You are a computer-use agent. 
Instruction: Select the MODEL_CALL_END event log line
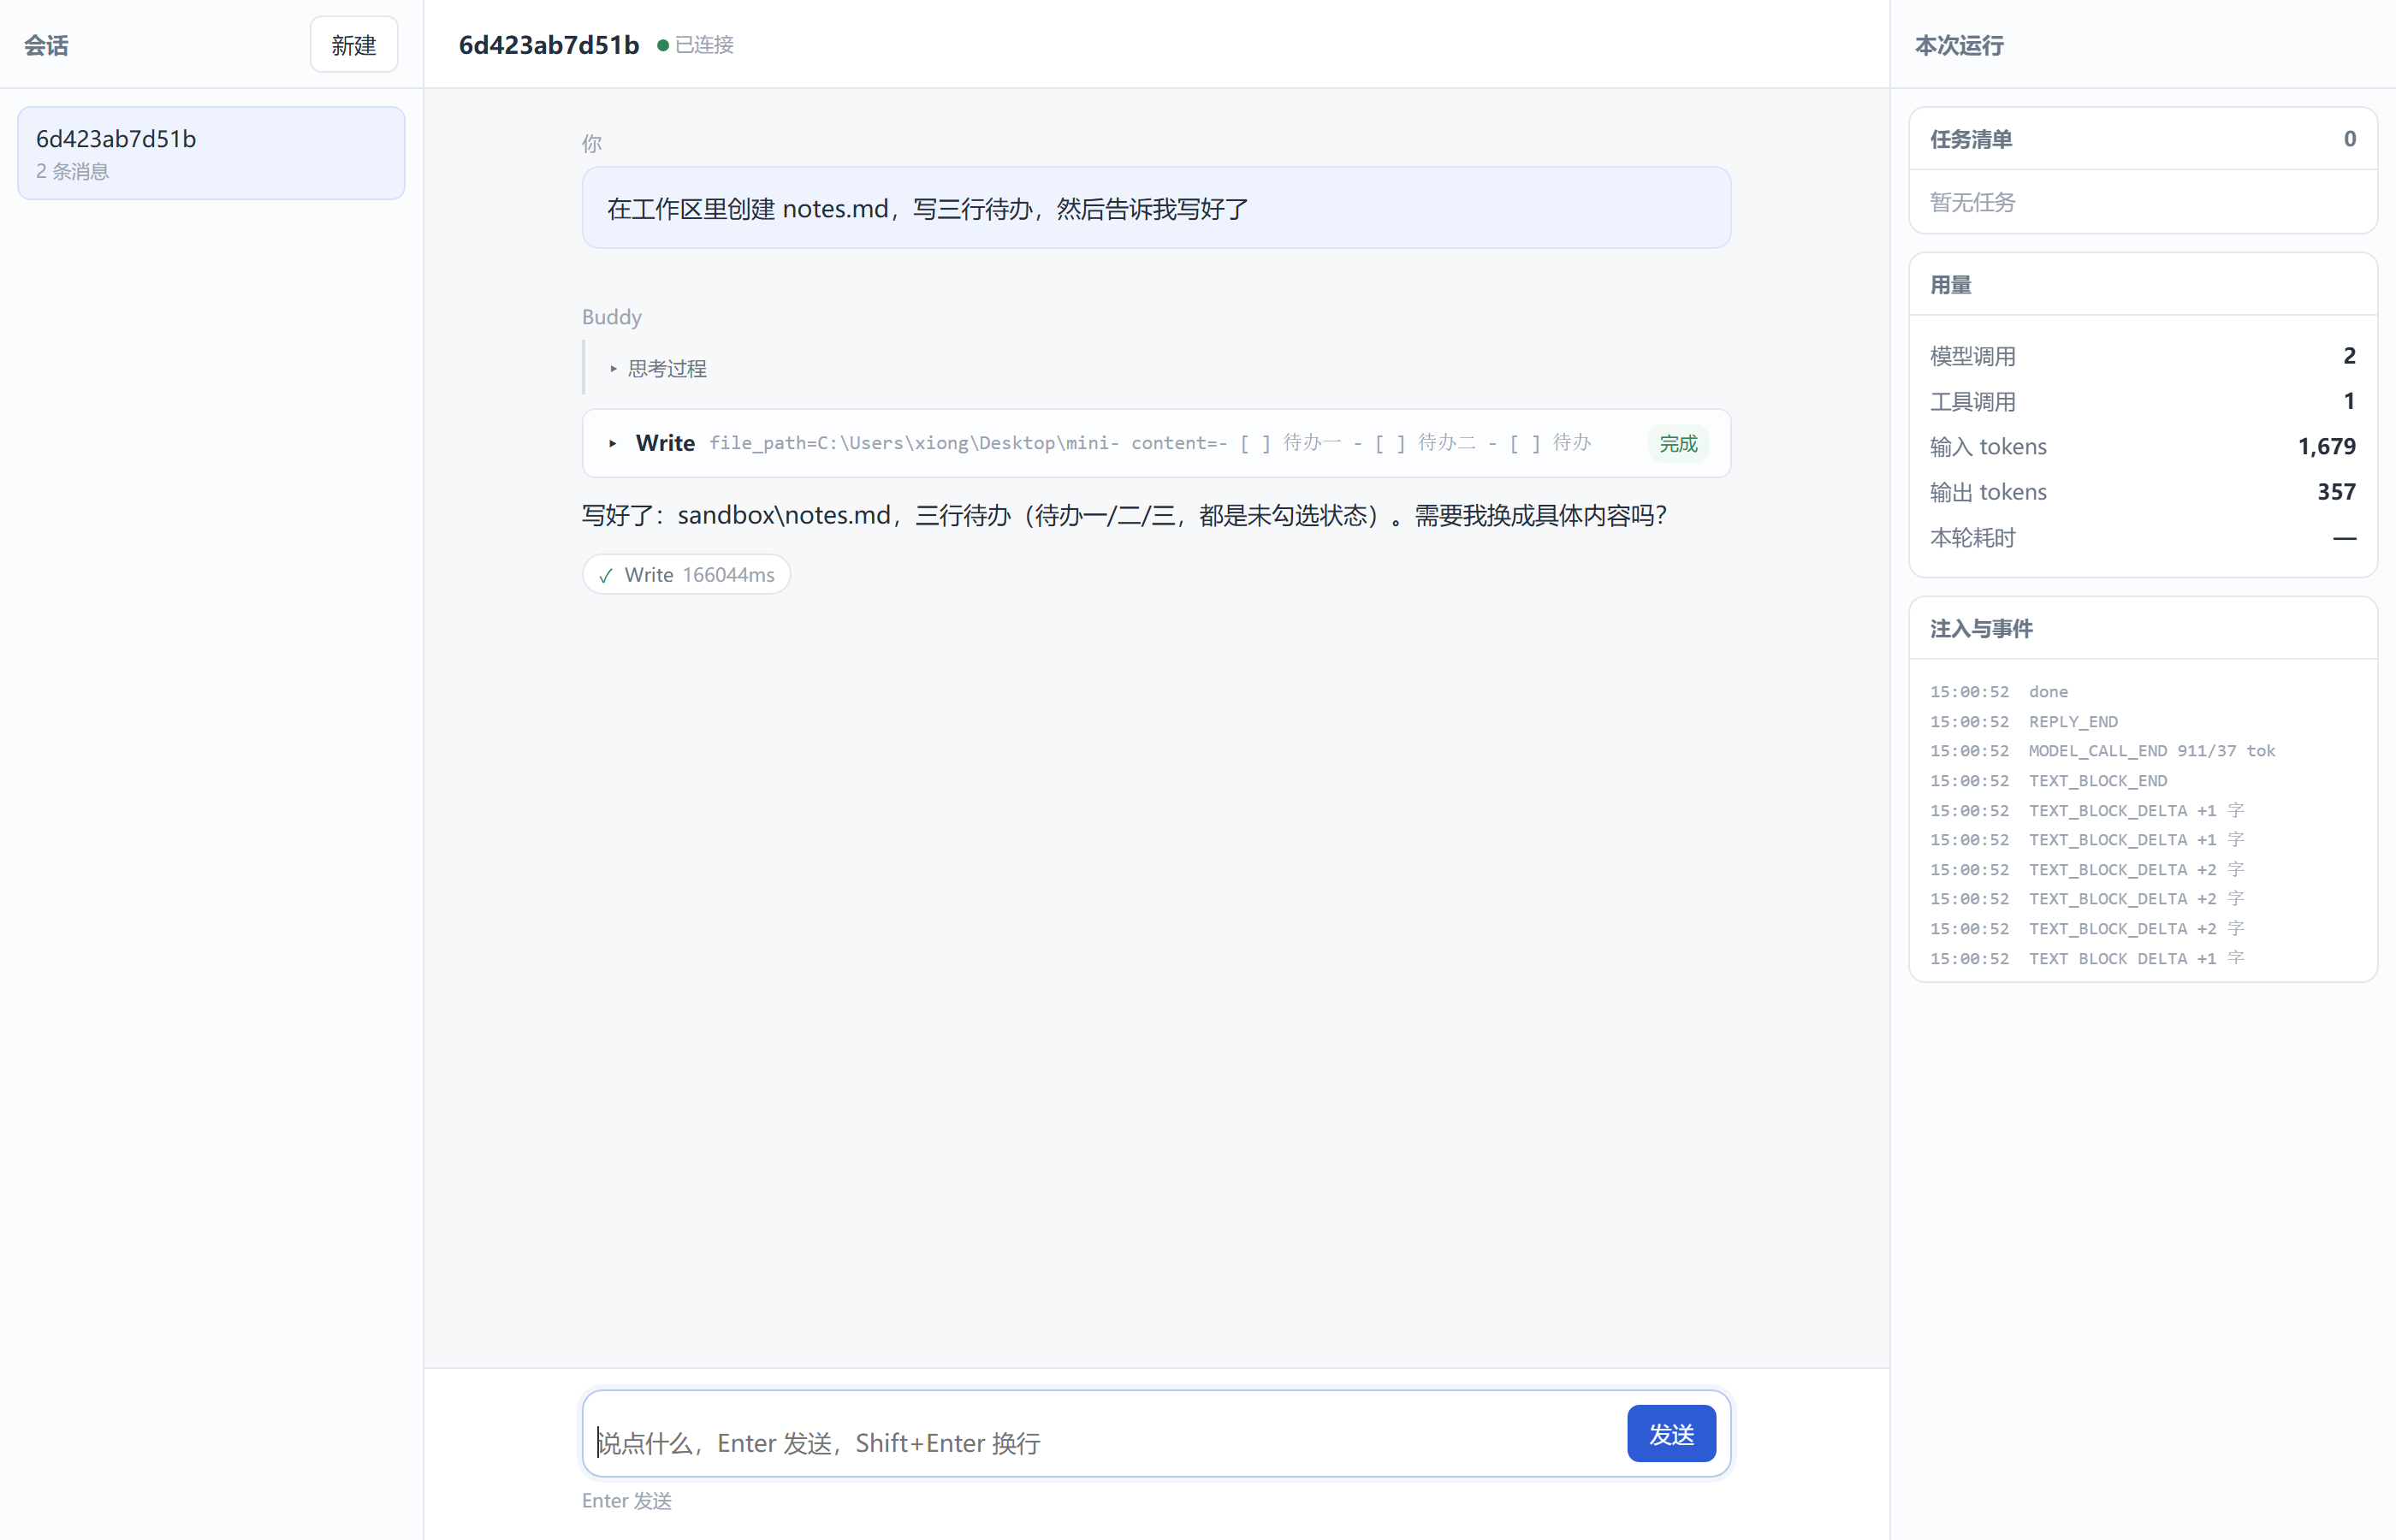click(2102, 751)
